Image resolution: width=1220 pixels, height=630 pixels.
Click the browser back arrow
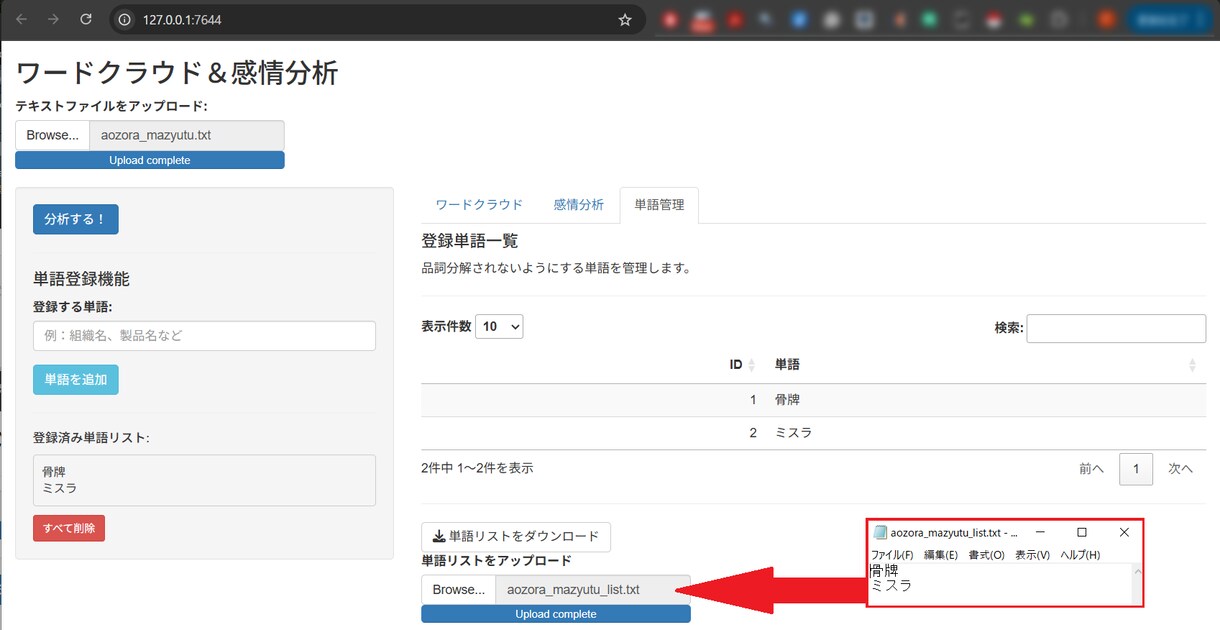click(22, 19)
